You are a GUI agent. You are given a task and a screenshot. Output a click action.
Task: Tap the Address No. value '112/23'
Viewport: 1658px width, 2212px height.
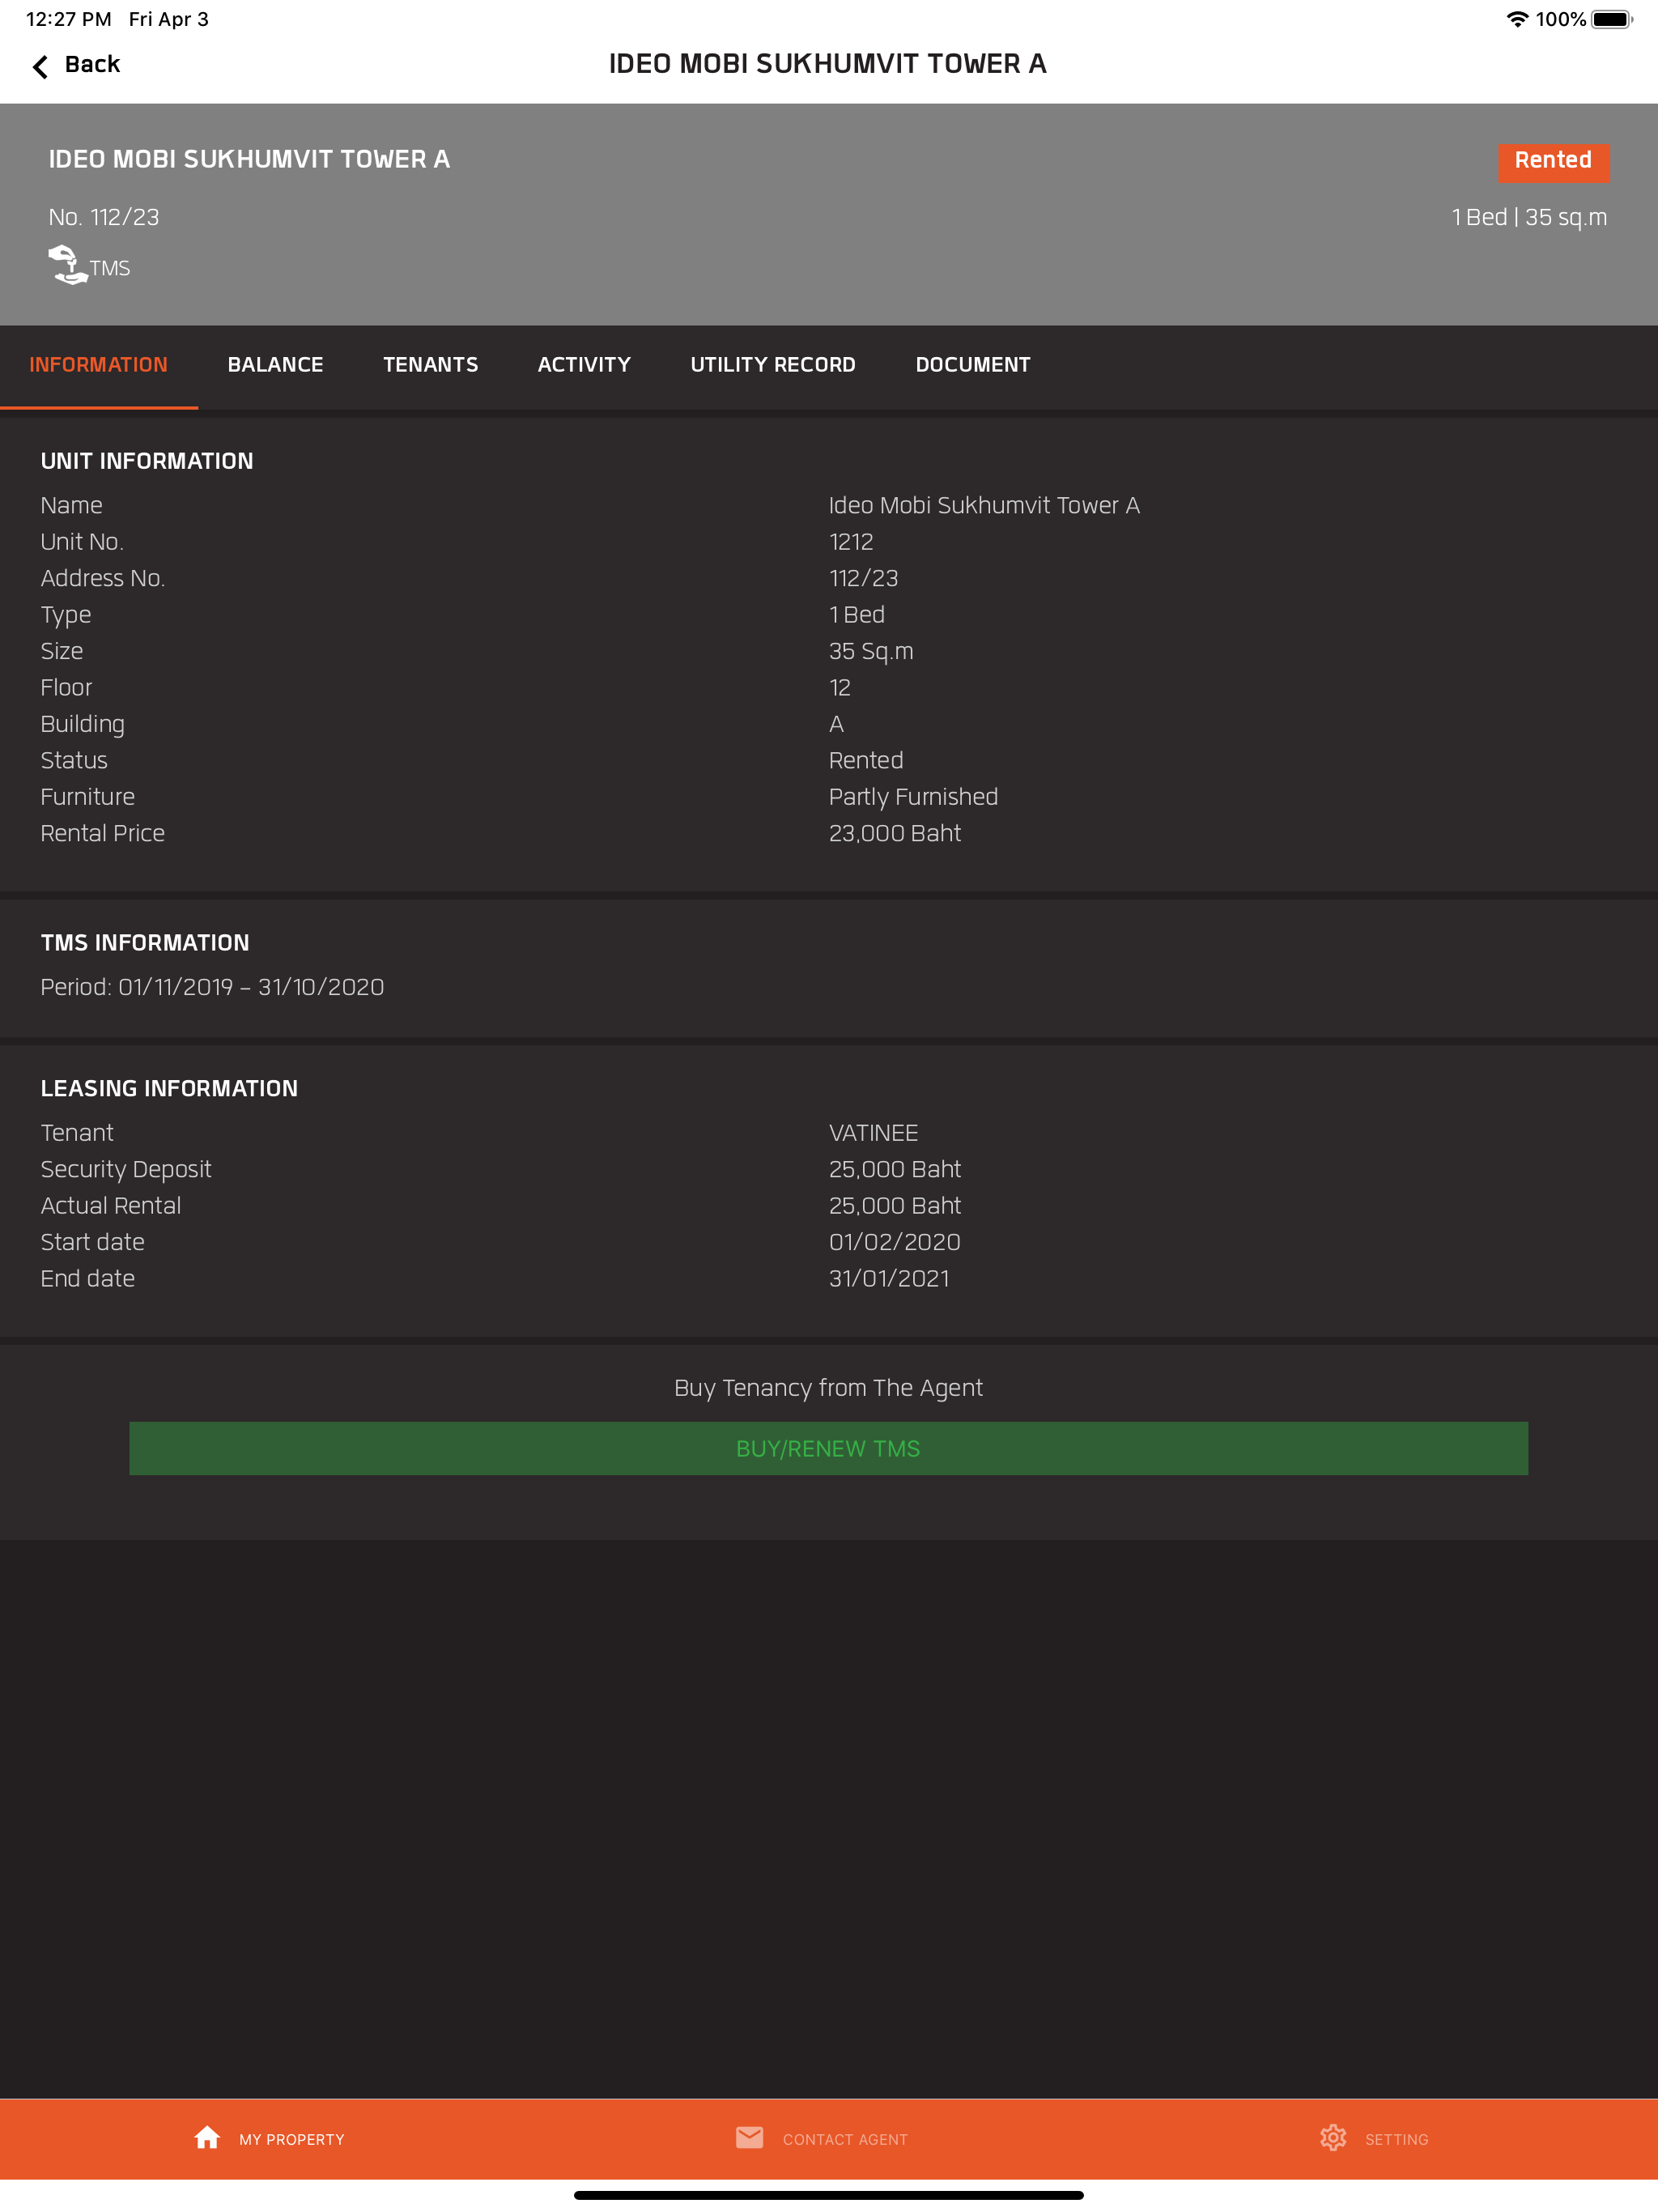(x=863, y=578)
